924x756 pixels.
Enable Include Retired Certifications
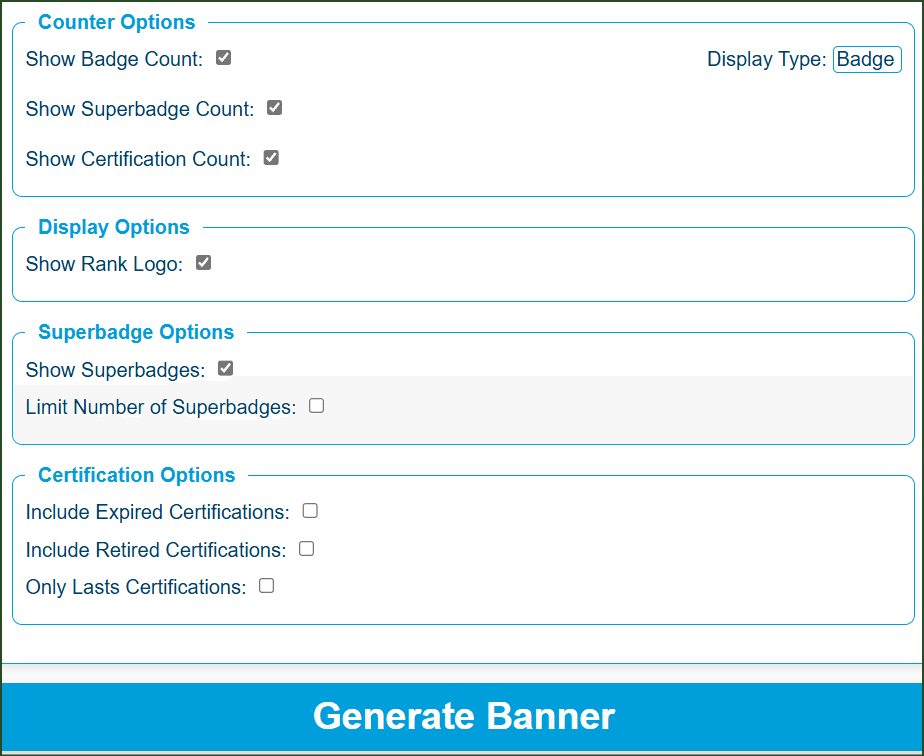coord(306,548)
